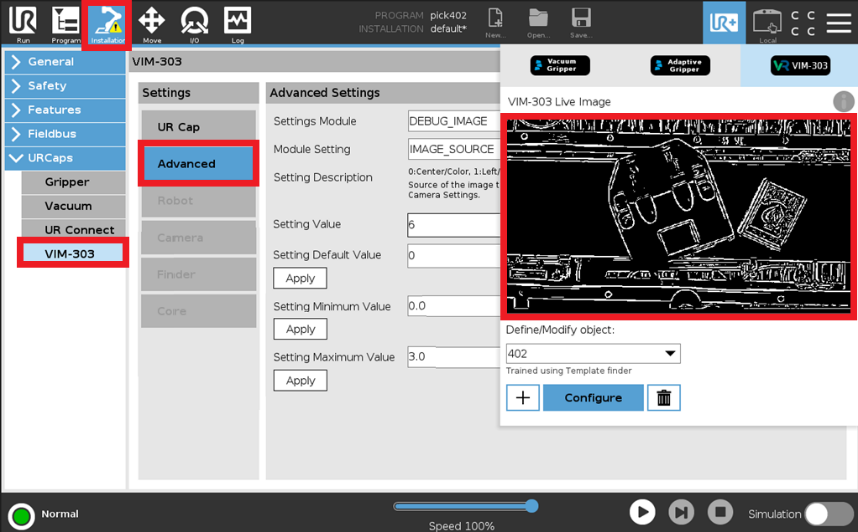Viewport: 858px width, 532px height.
Task: Click the Setting Maximum Value field
Action: pyautogui.click(x=454, y=356)
